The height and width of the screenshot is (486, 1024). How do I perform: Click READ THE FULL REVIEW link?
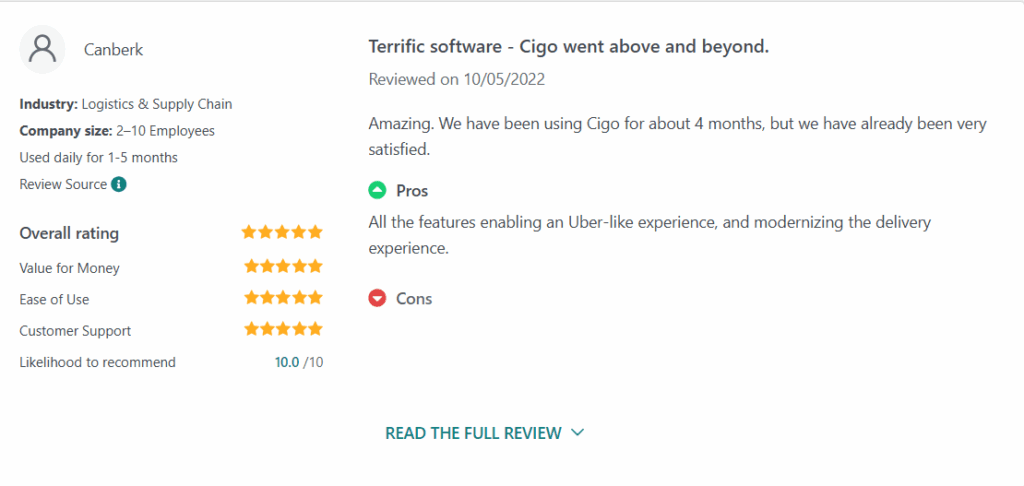pyautogui.click(x=473, y=432)
